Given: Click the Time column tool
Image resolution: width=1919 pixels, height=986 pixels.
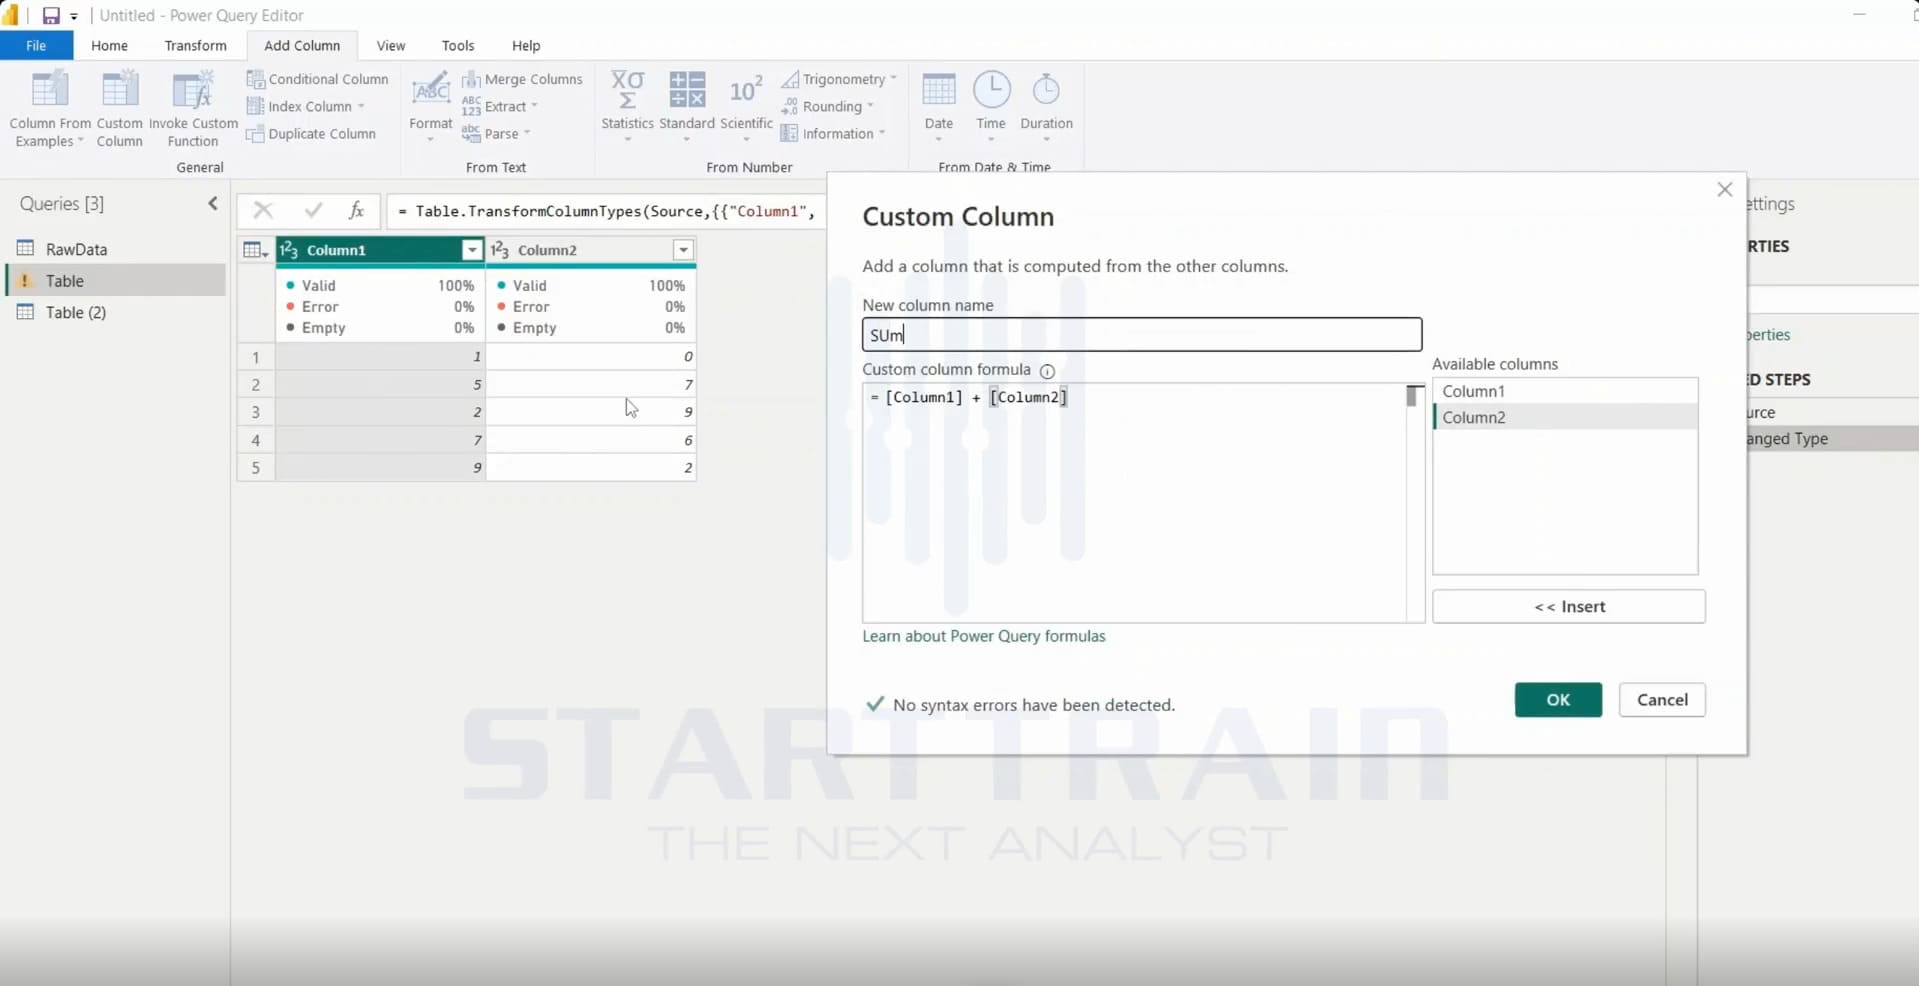Looking at the screenshot, I should coord(991,105).
